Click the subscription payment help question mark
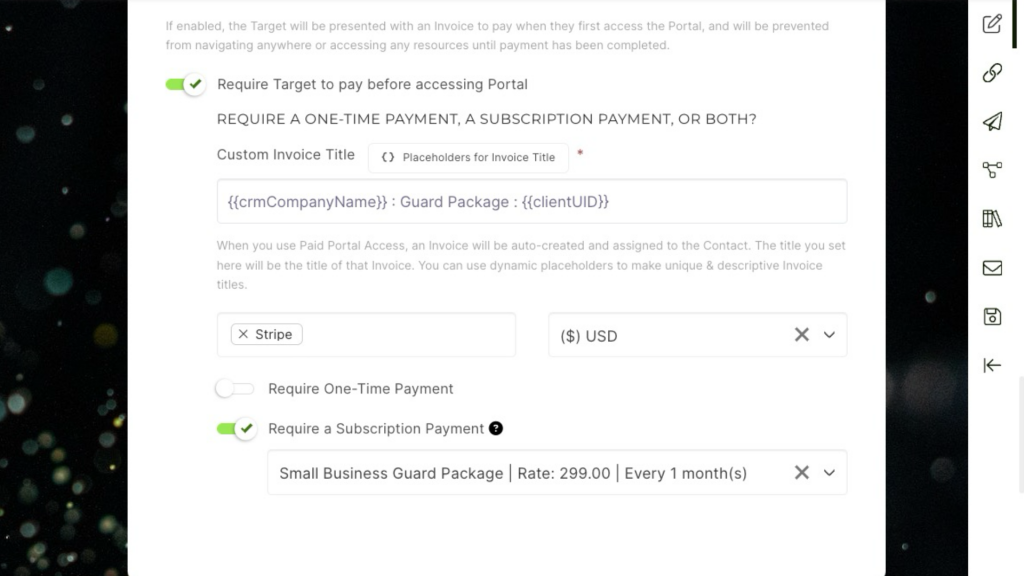Viewport: 1024px width, 576px height. [496, 428]
